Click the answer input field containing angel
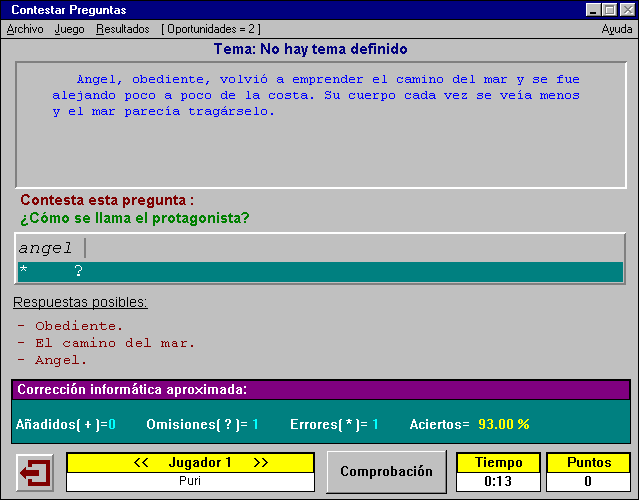The image size is (639, 500). (320, 248)
